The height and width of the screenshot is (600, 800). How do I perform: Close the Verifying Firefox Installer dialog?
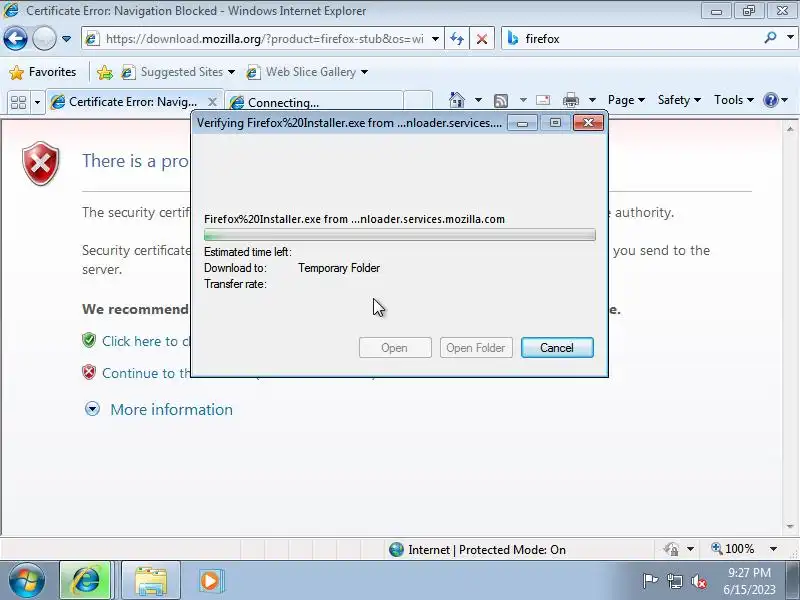pos(588,122)
